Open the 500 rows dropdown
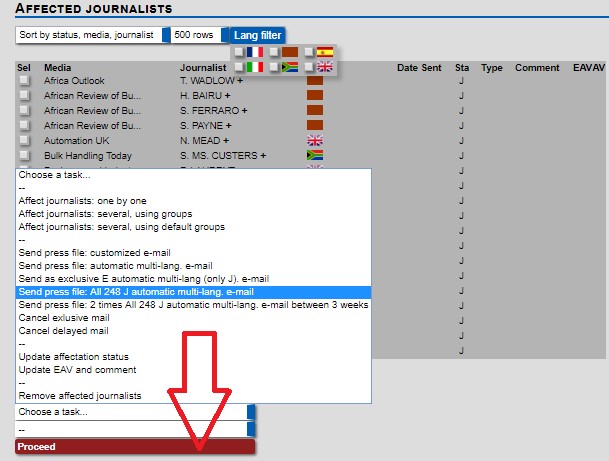 point(197,35)
